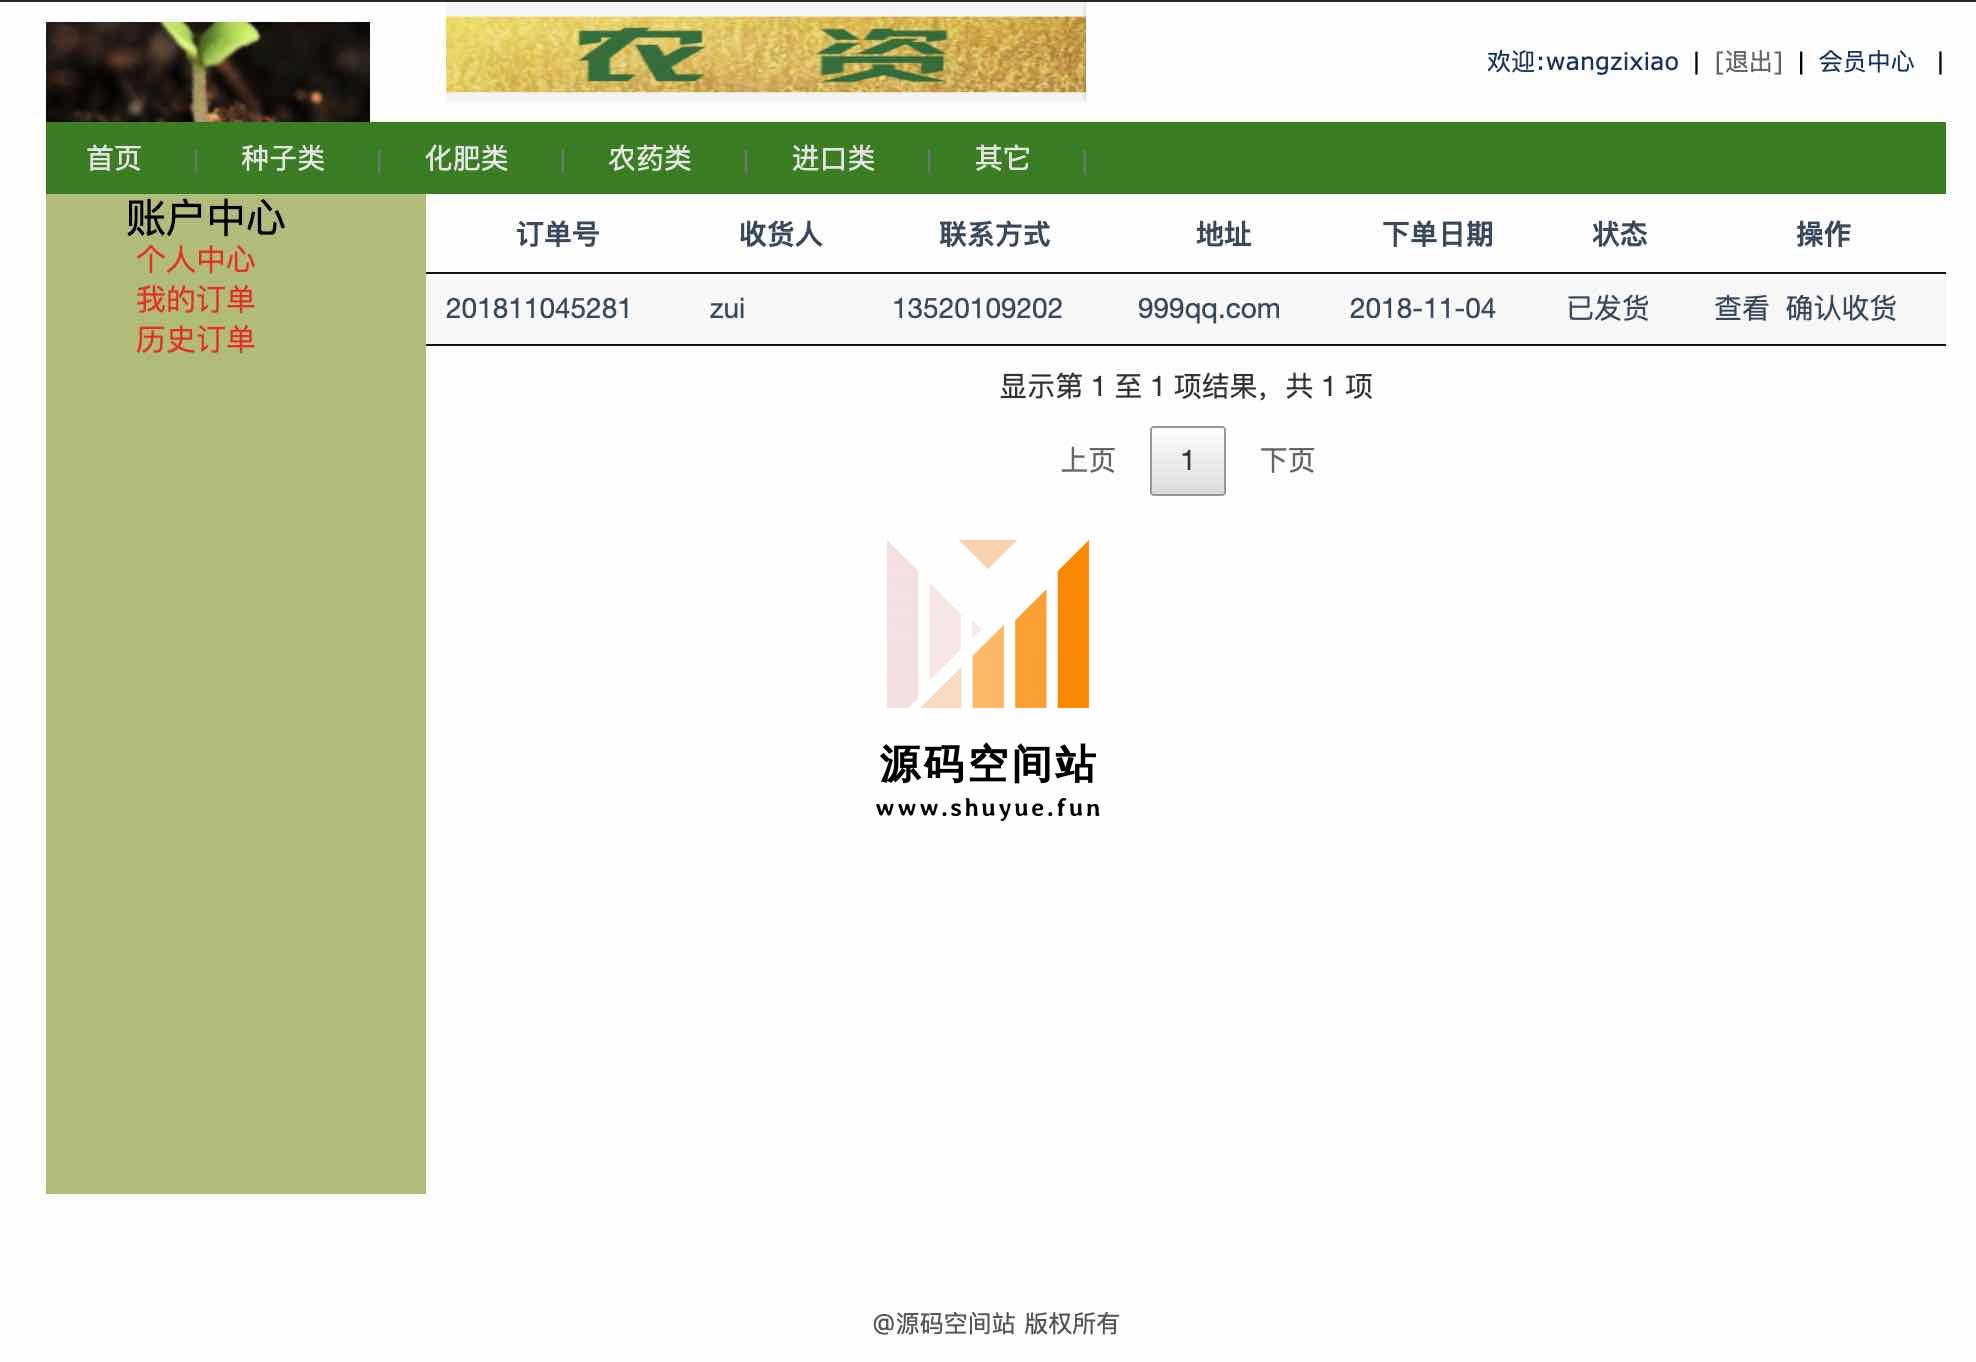Go to next page 下页
The height and width of the screenshot is (1362, 1976).
[x=1288, y=460]
